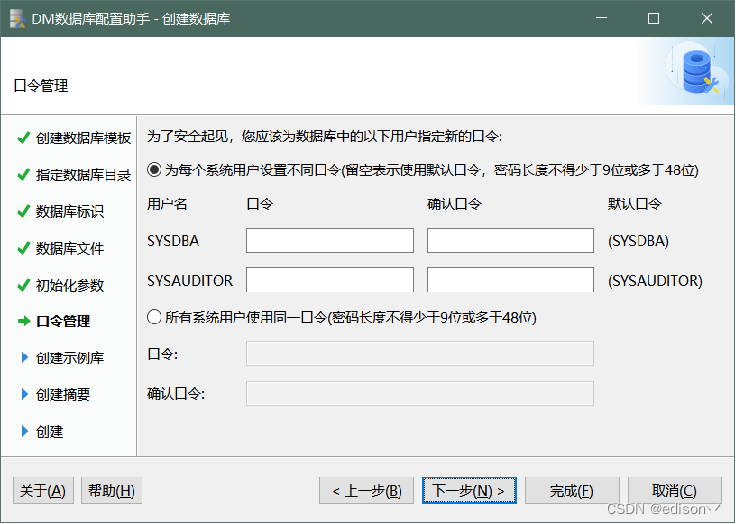Click the SYSDBA user name label

173,240
